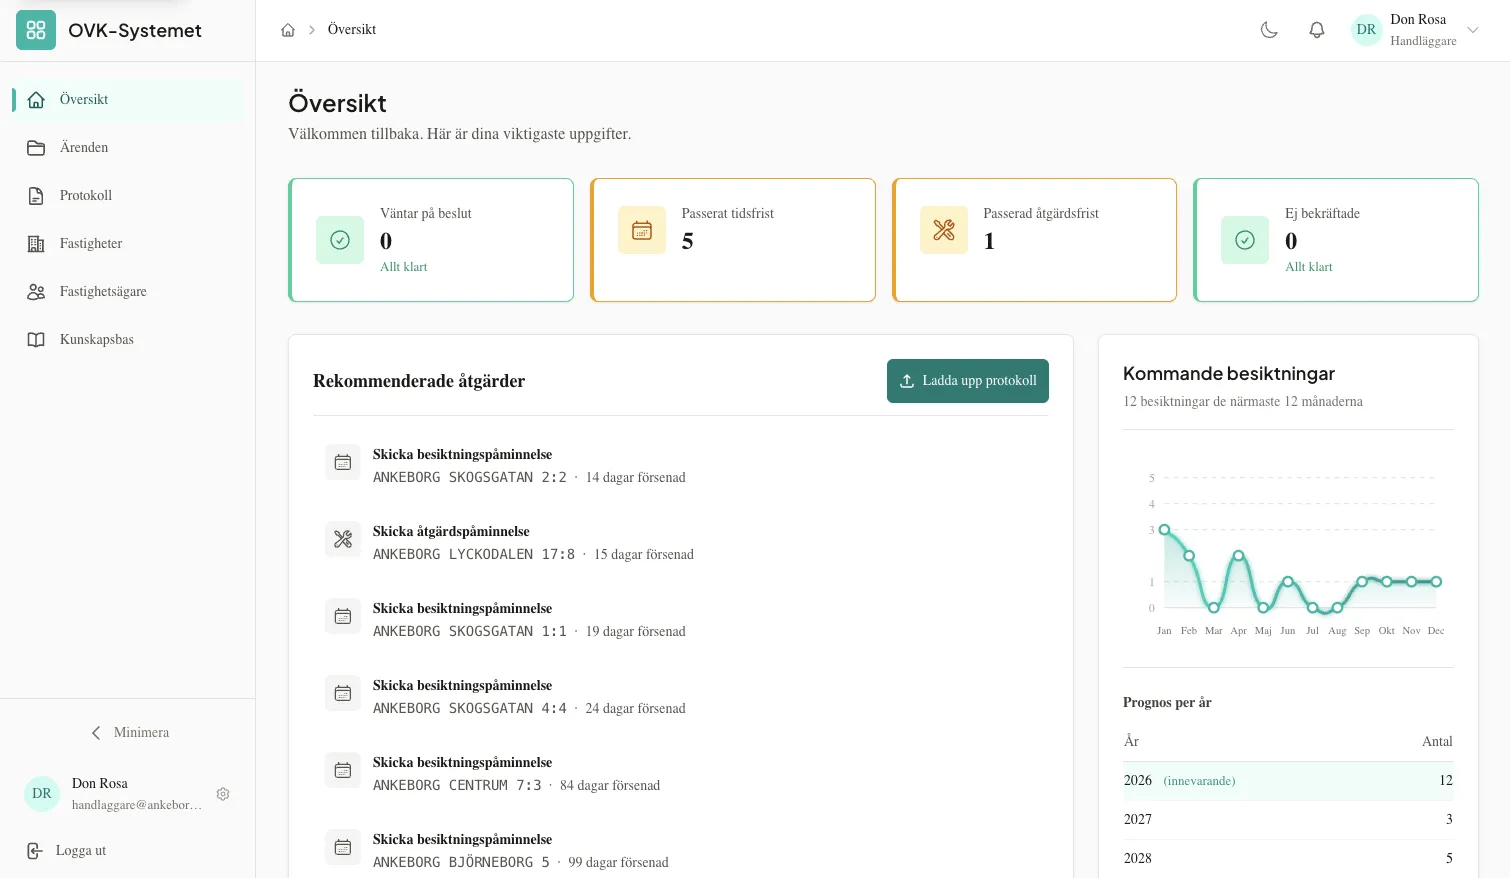Collapse the sidebar with Minimera
Screen dimensions: 1510x878
[128, 732]
